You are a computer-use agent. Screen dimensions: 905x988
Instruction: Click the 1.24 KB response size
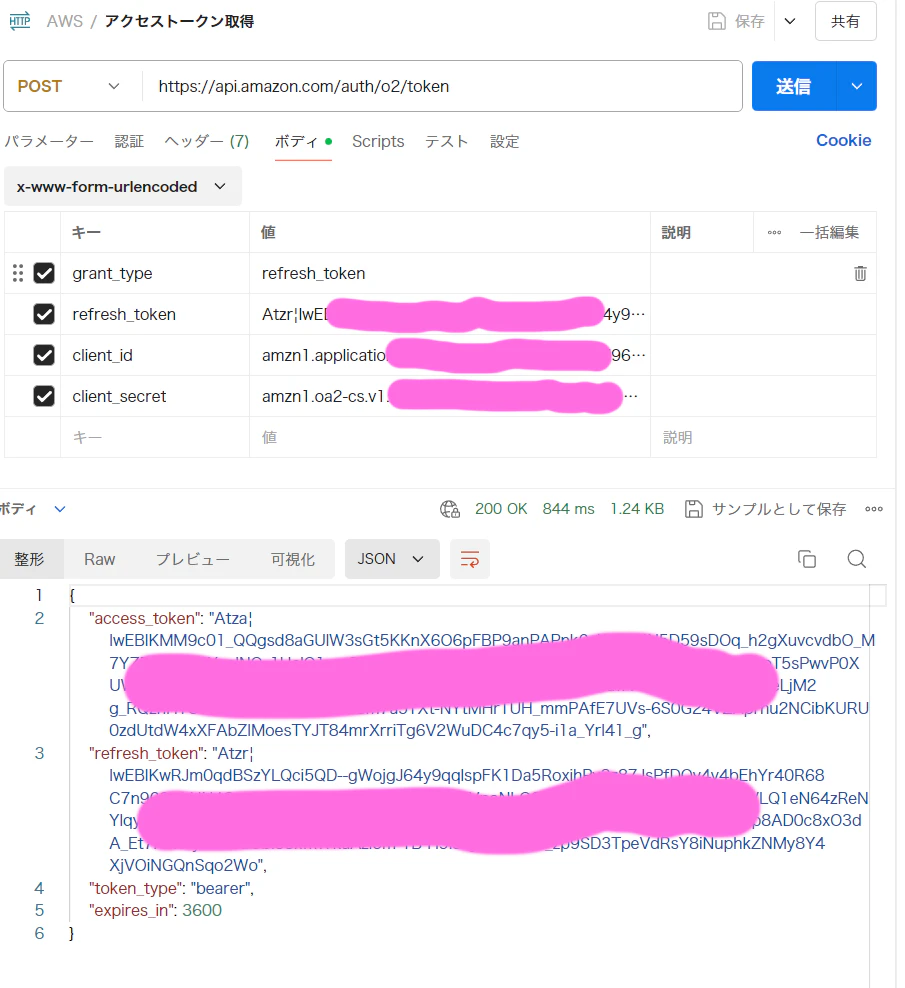[637, 508]
